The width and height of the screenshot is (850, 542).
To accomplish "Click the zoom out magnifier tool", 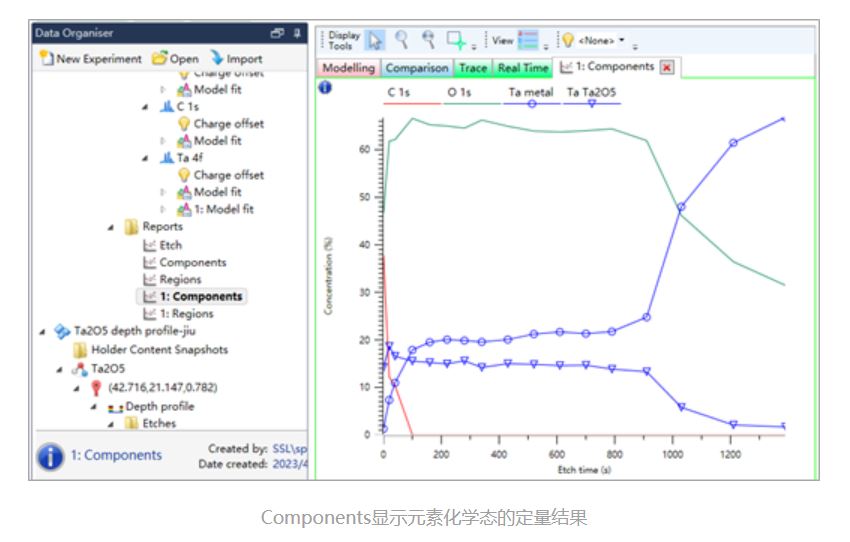I will [429, 40].
